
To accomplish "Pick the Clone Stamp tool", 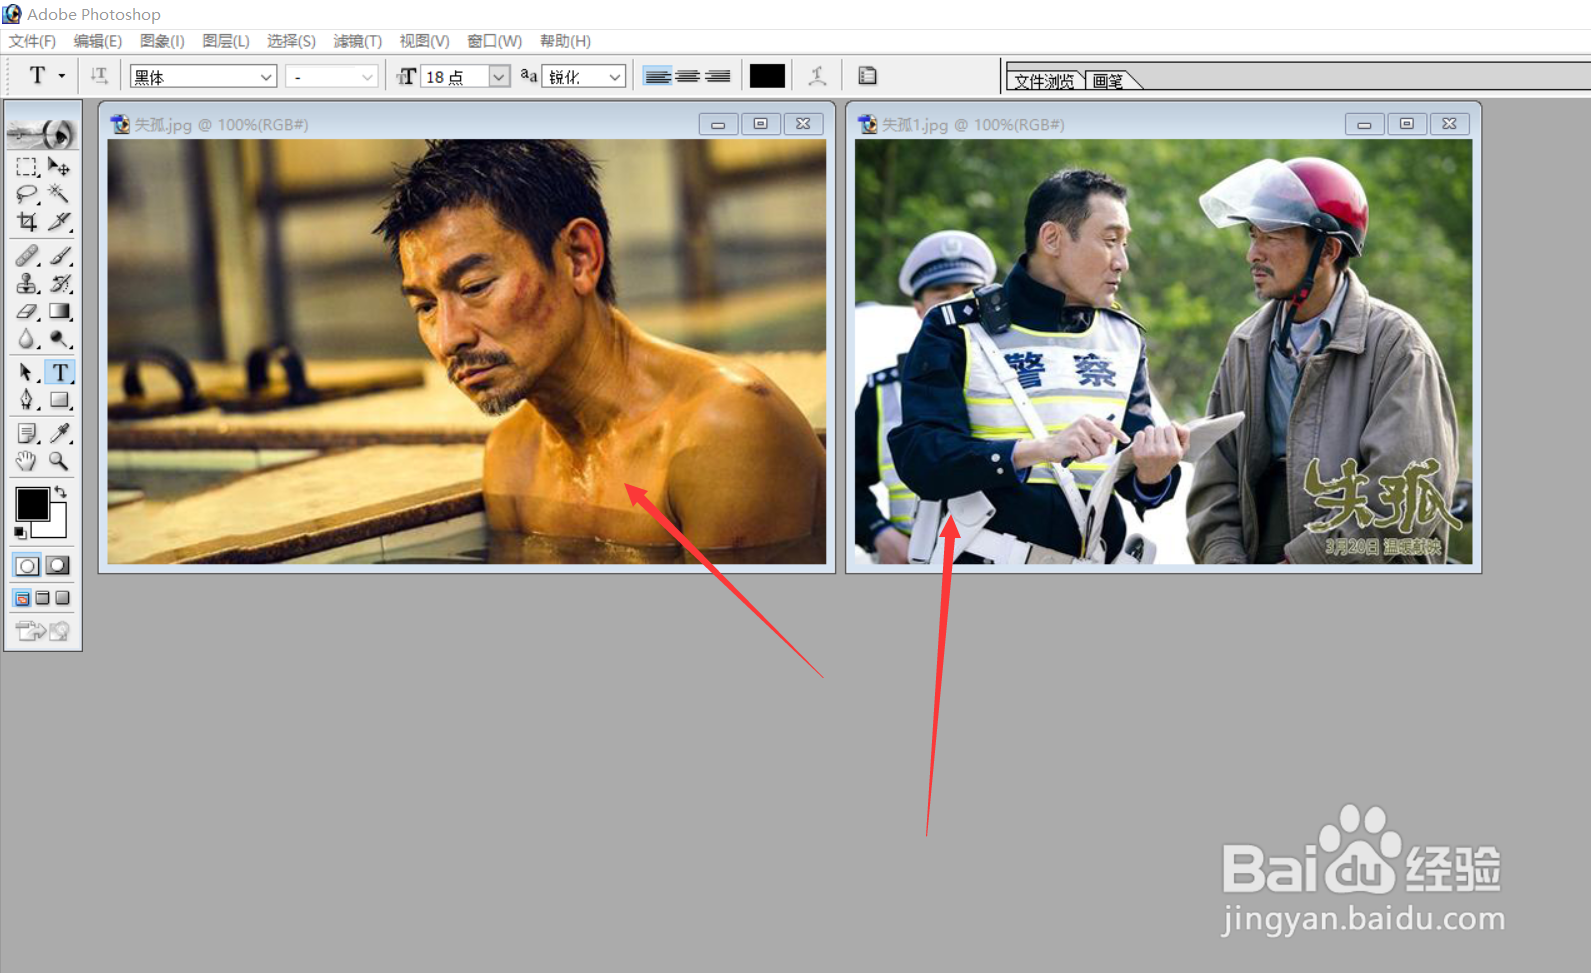I will click(27, 284).
